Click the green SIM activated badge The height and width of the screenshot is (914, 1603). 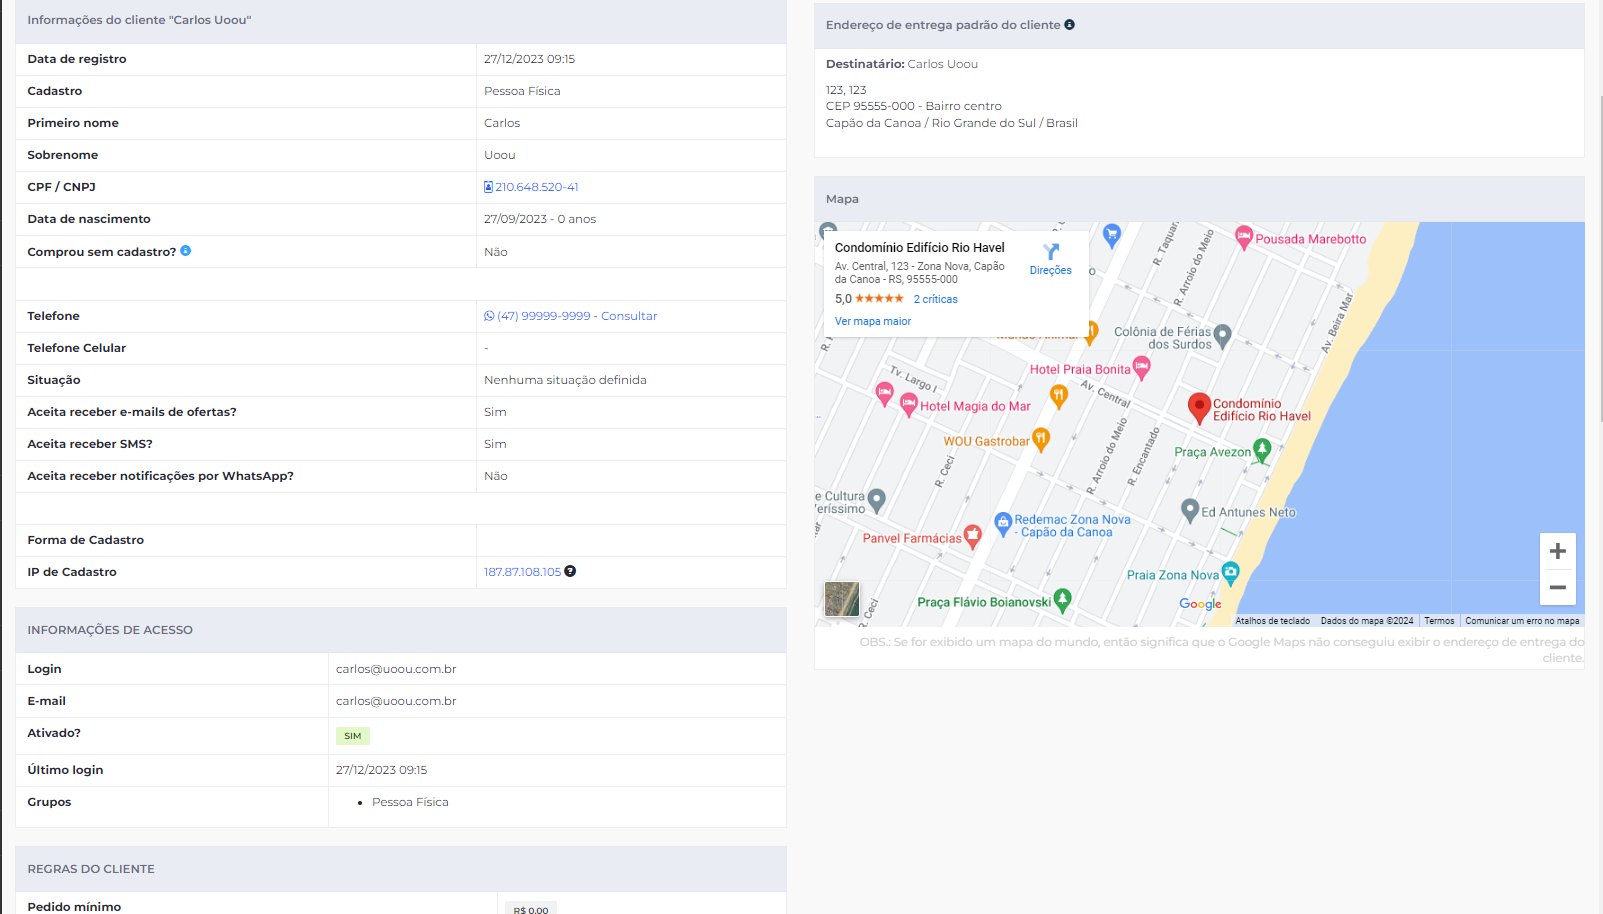353,736
